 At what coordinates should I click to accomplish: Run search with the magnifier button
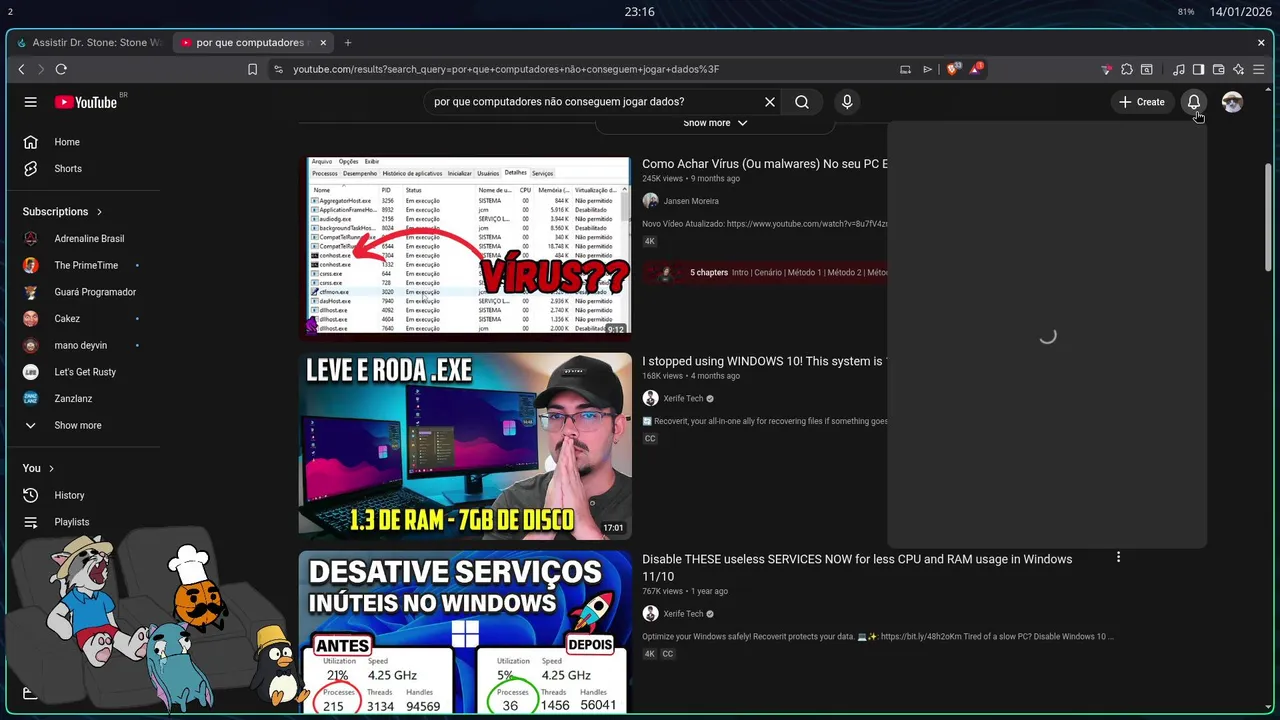(802, 102)
